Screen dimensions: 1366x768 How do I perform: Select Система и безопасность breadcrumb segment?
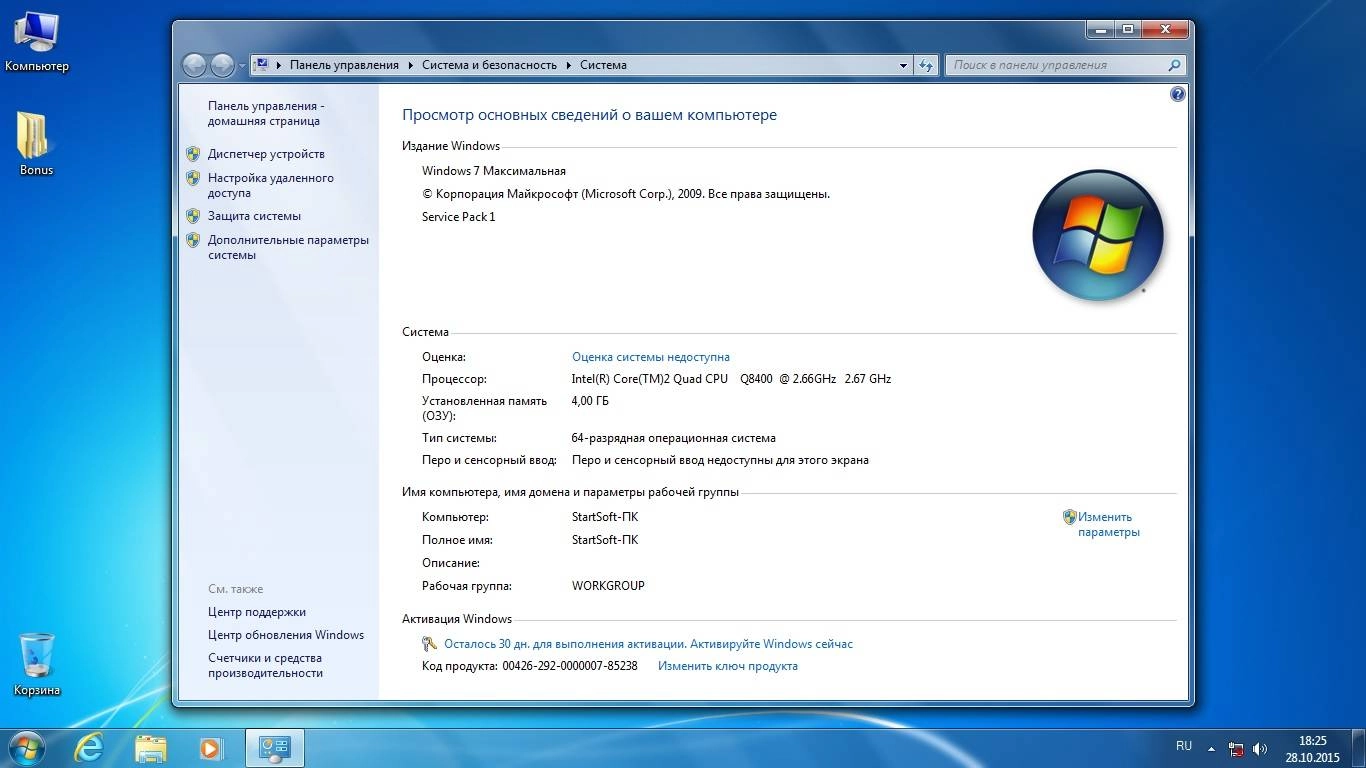tap(489, 65)
